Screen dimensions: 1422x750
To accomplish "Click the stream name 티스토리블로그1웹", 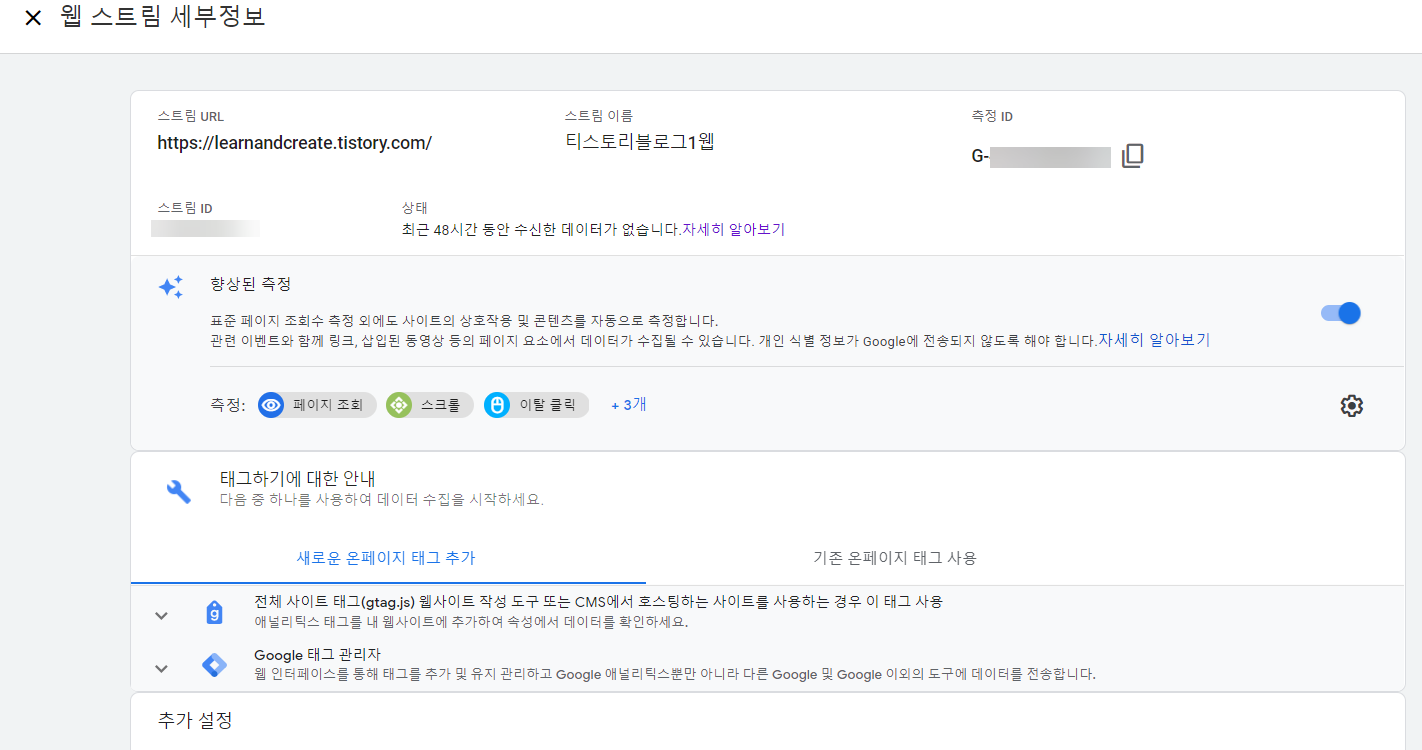I will point(639,142).
